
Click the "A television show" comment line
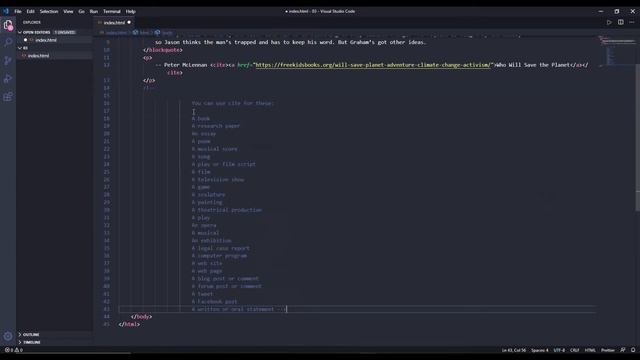click(x=218, y=180)
